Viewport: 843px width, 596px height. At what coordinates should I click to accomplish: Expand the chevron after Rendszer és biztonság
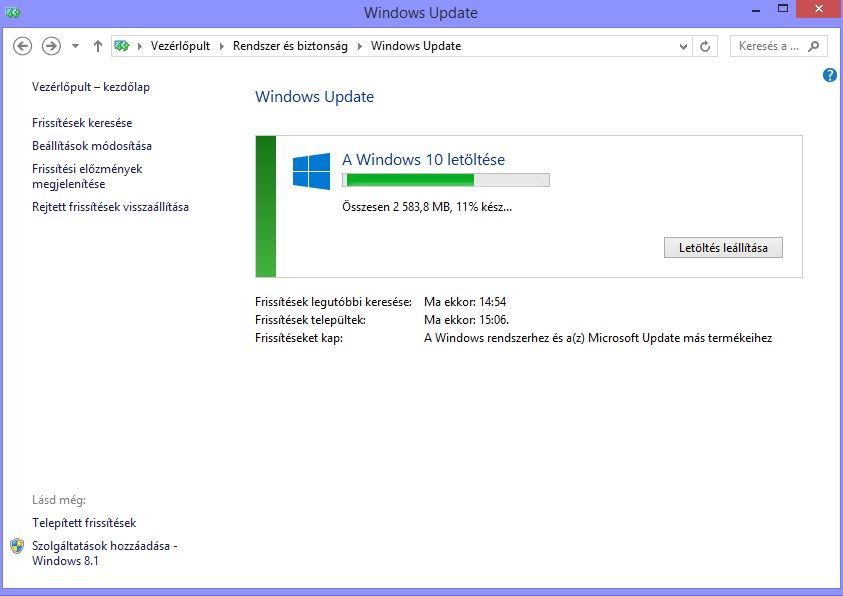click(x=360, y=46)
